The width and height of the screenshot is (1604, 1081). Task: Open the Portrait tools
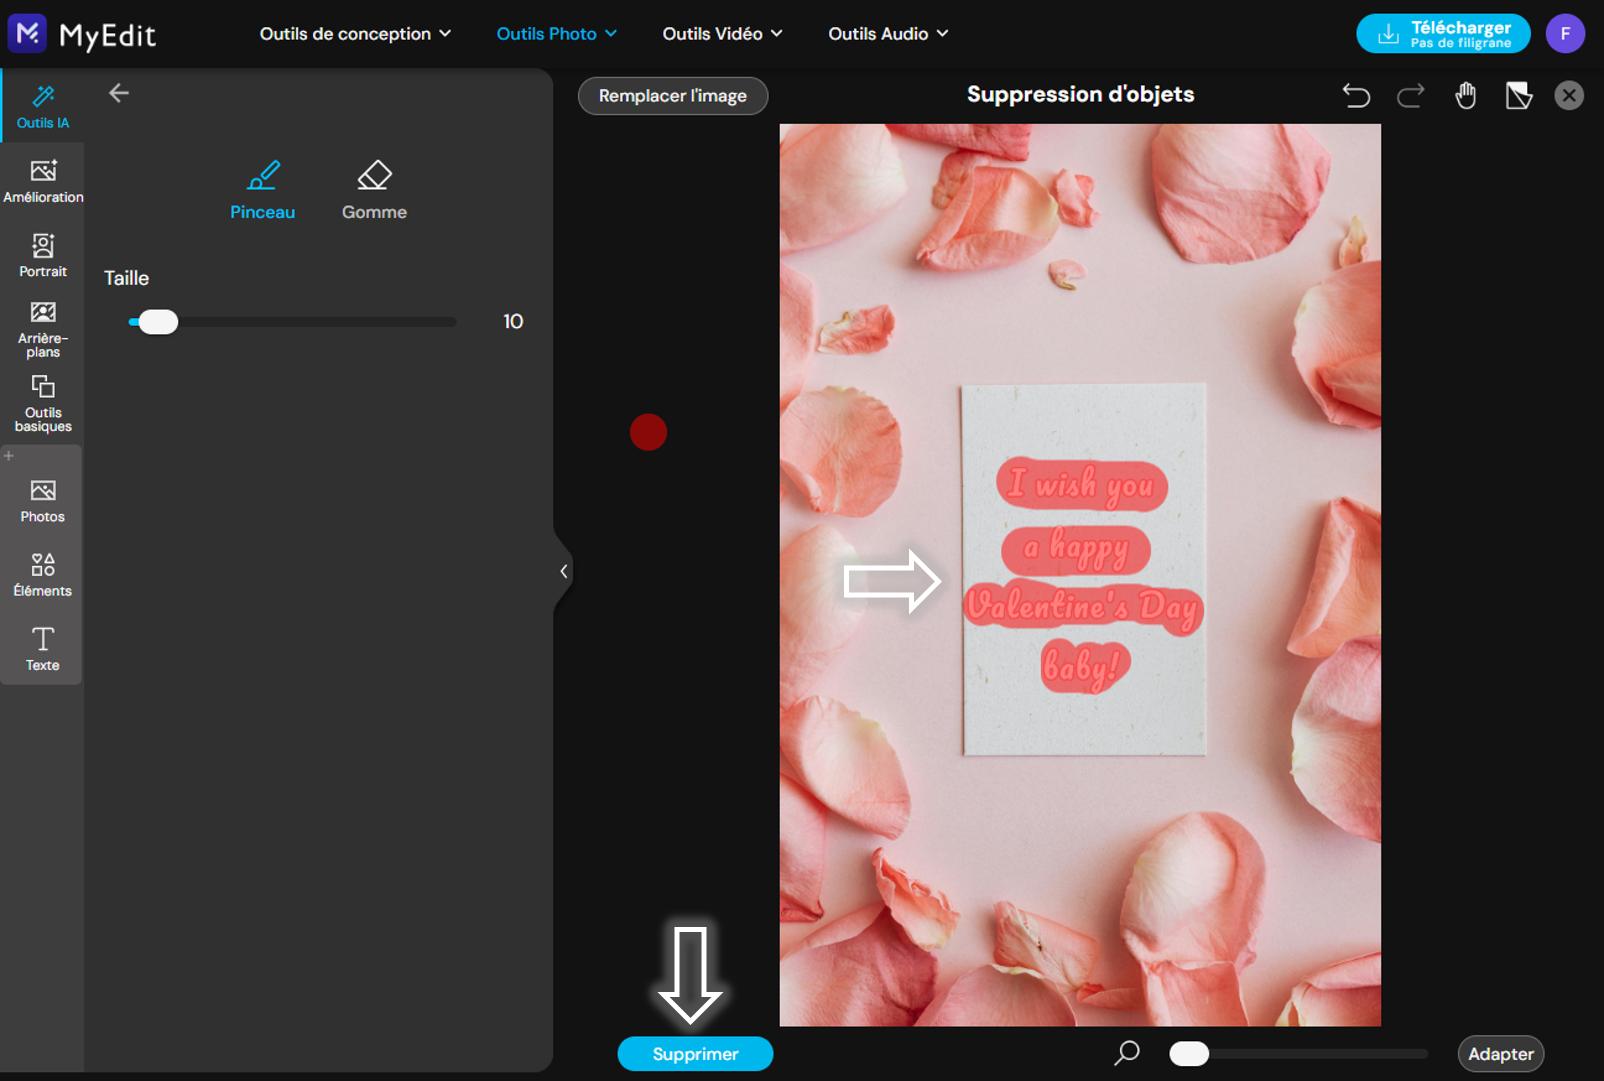(43, 255)
